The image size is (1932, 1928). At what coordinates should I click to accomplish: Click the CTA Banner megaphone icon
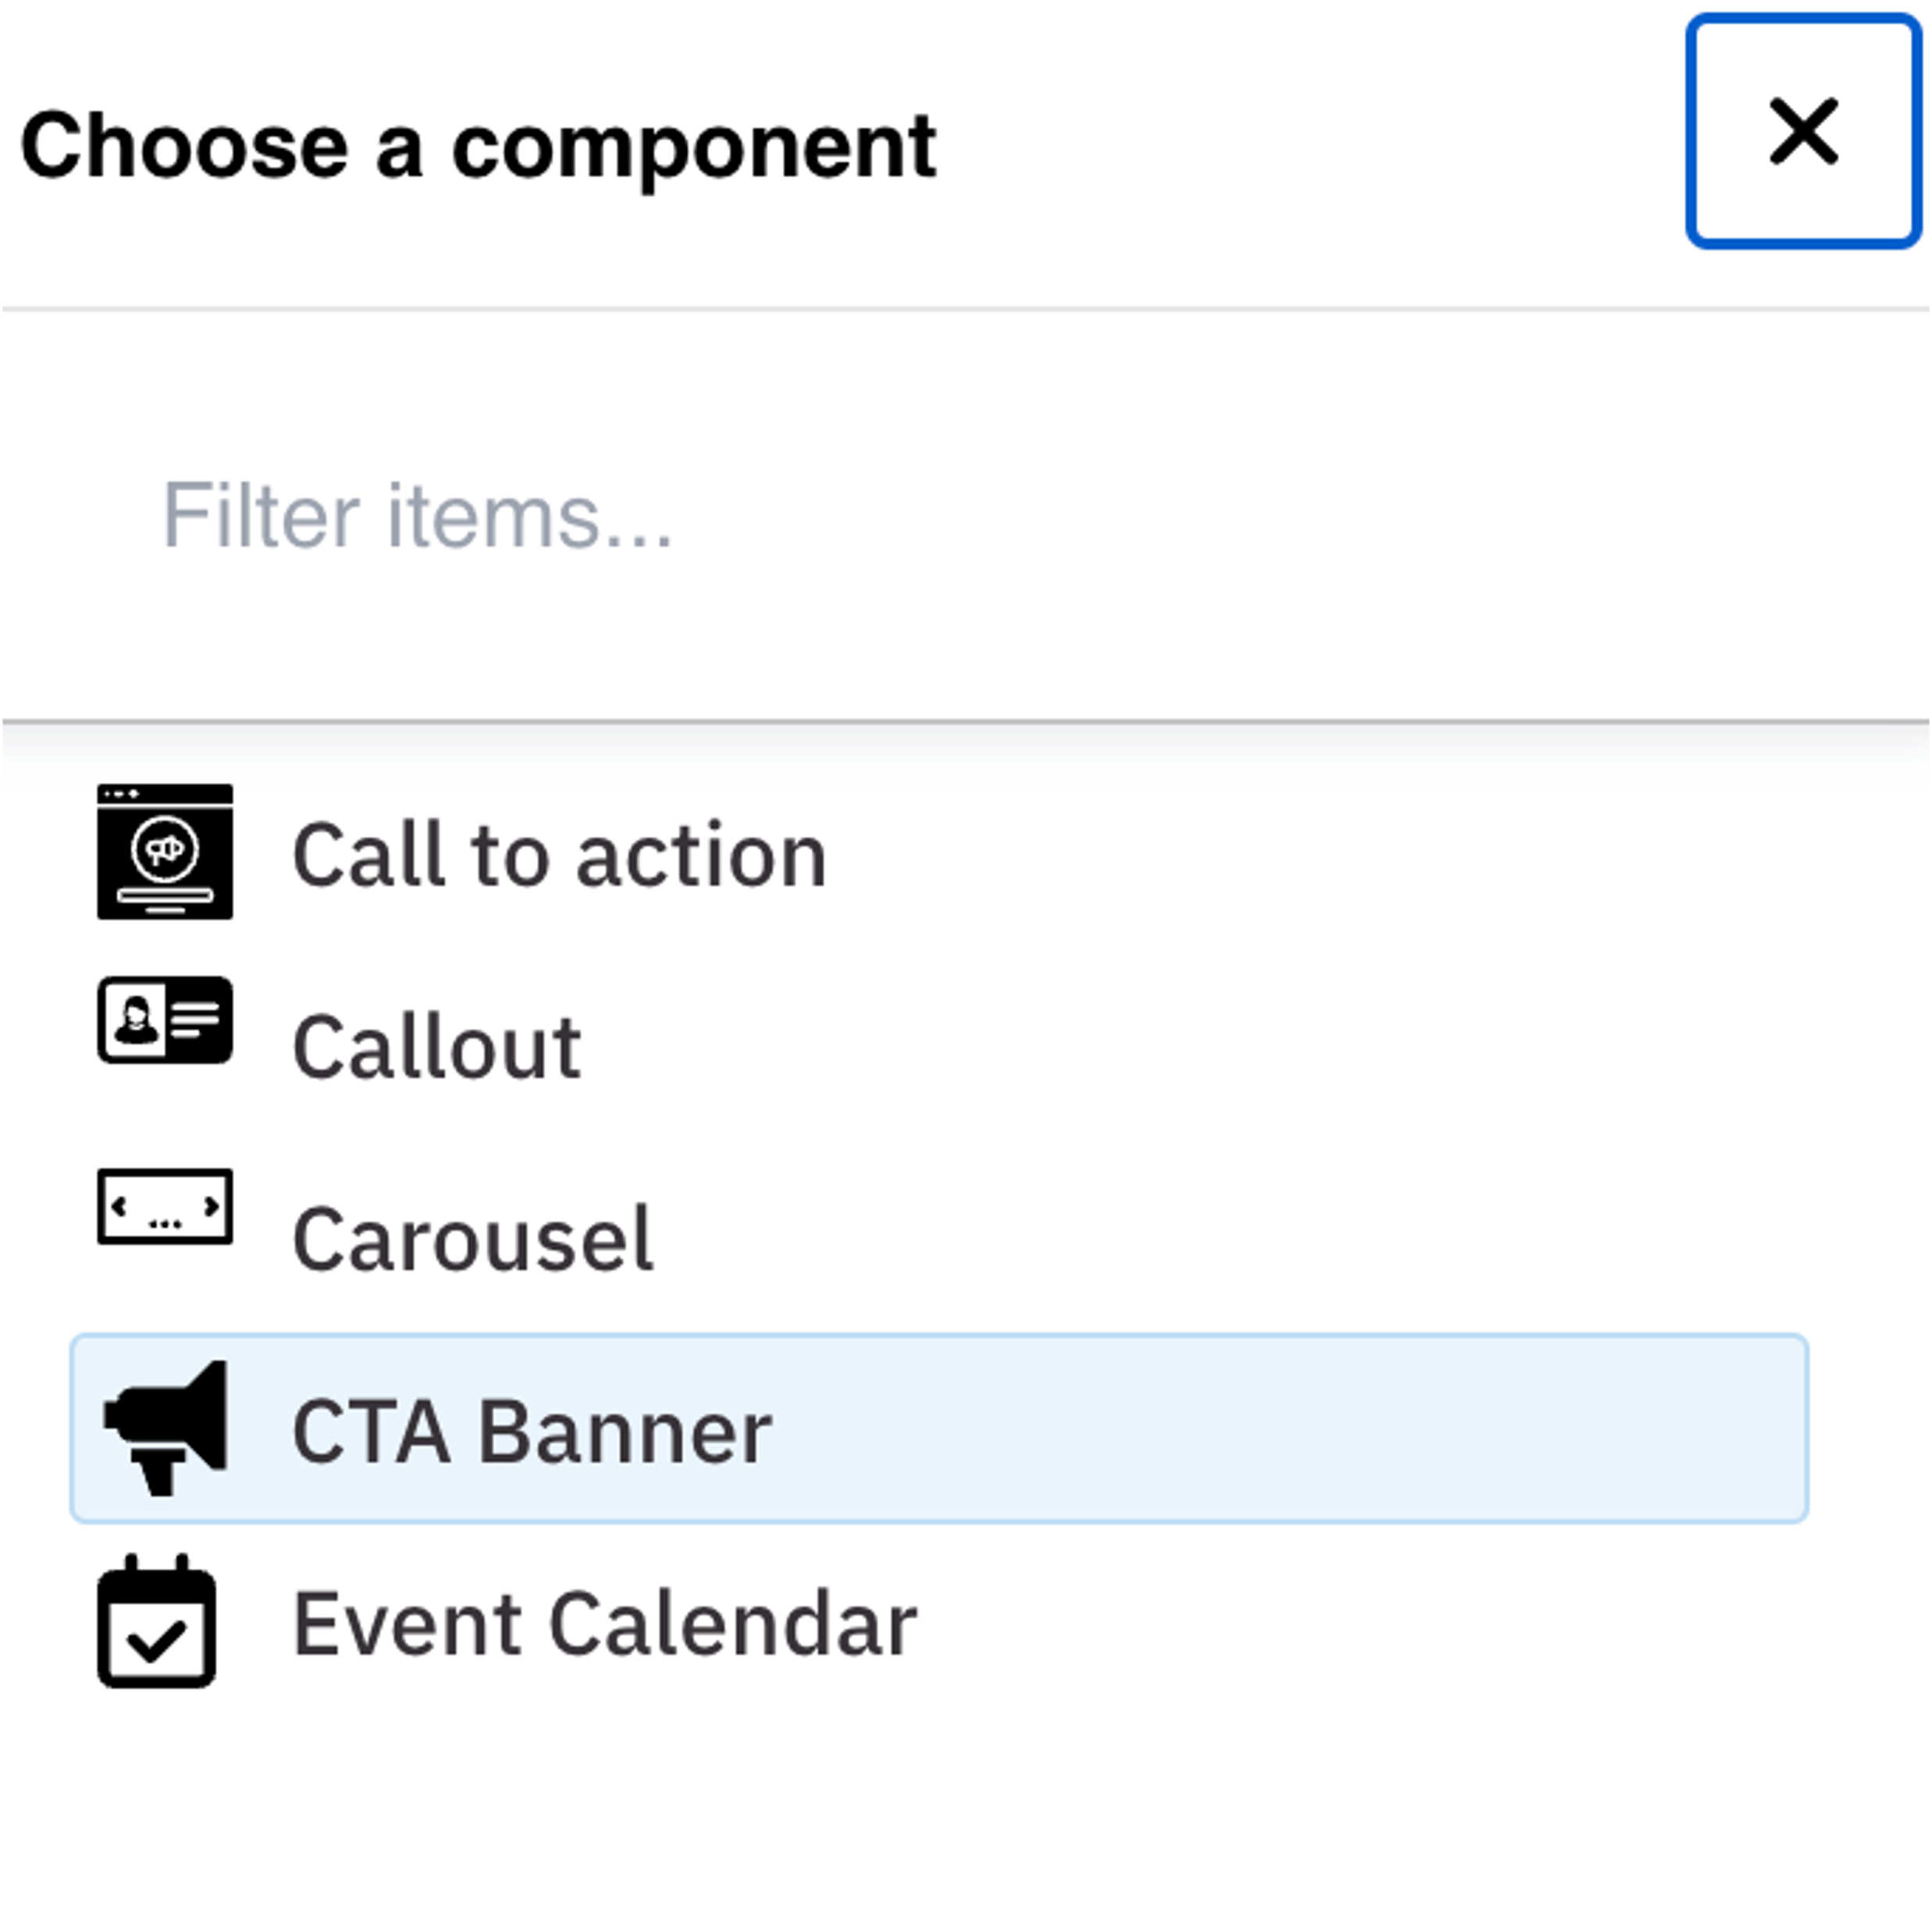pos(165,1428)
